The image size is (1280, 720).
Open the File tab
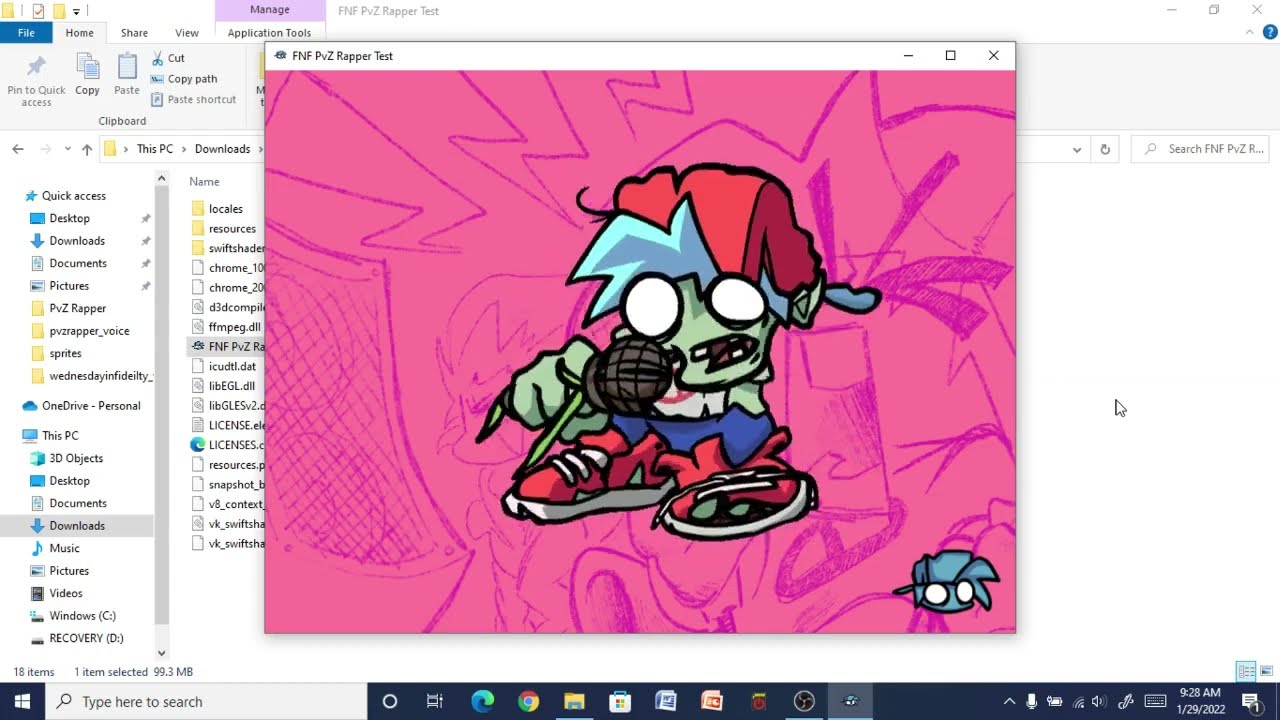click(26, 33)
